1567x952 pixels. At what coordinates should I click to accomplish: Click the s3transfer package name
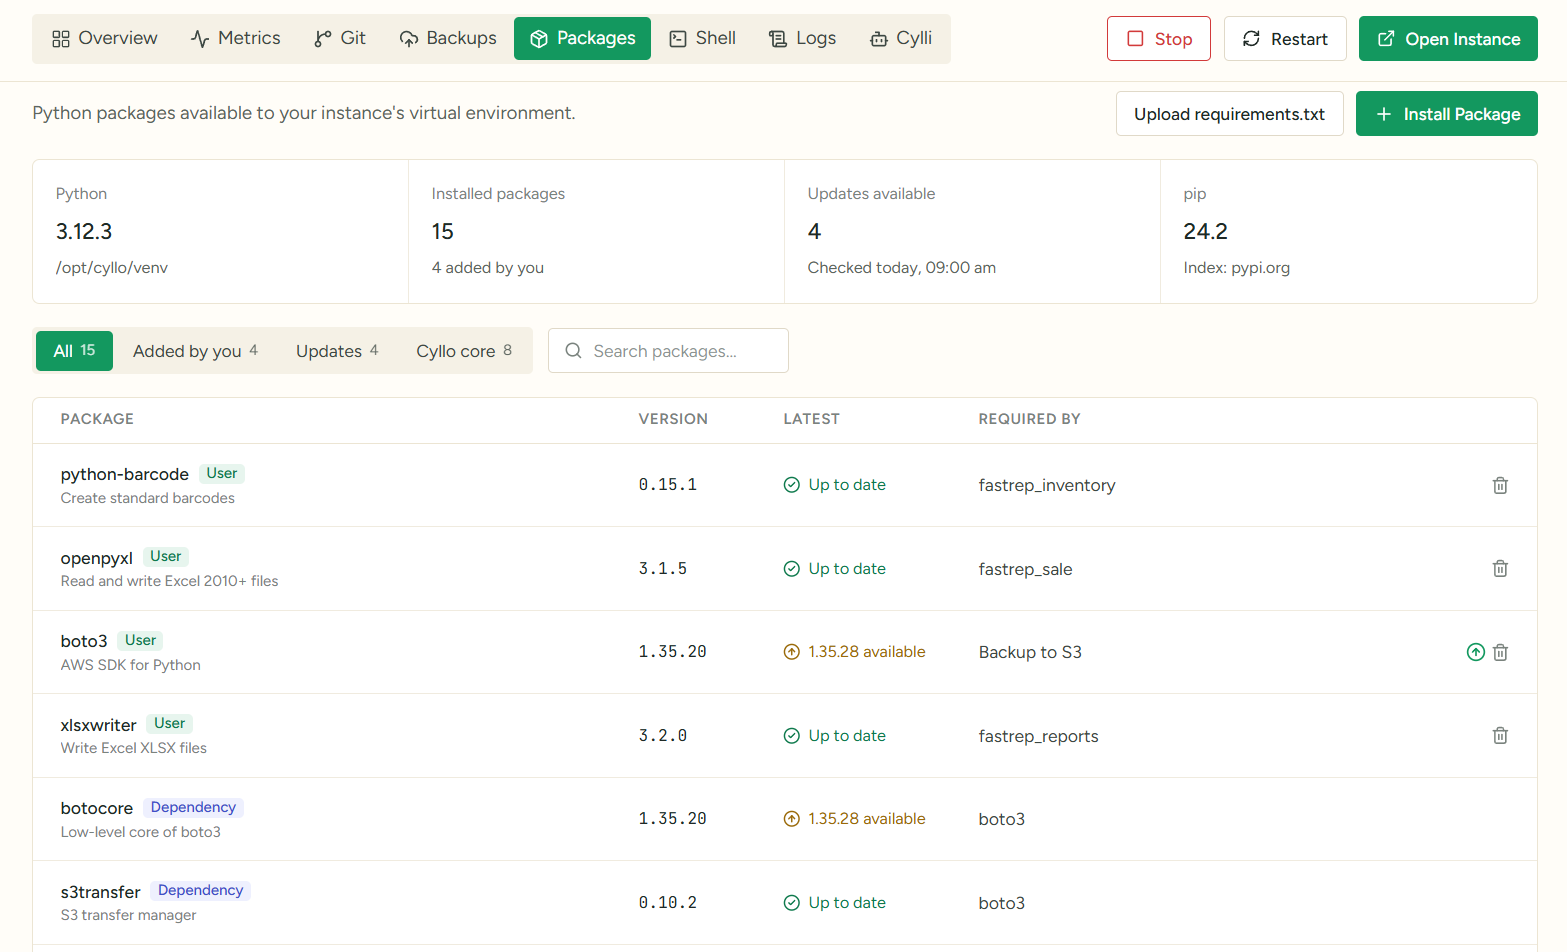(x=101, y=892)
